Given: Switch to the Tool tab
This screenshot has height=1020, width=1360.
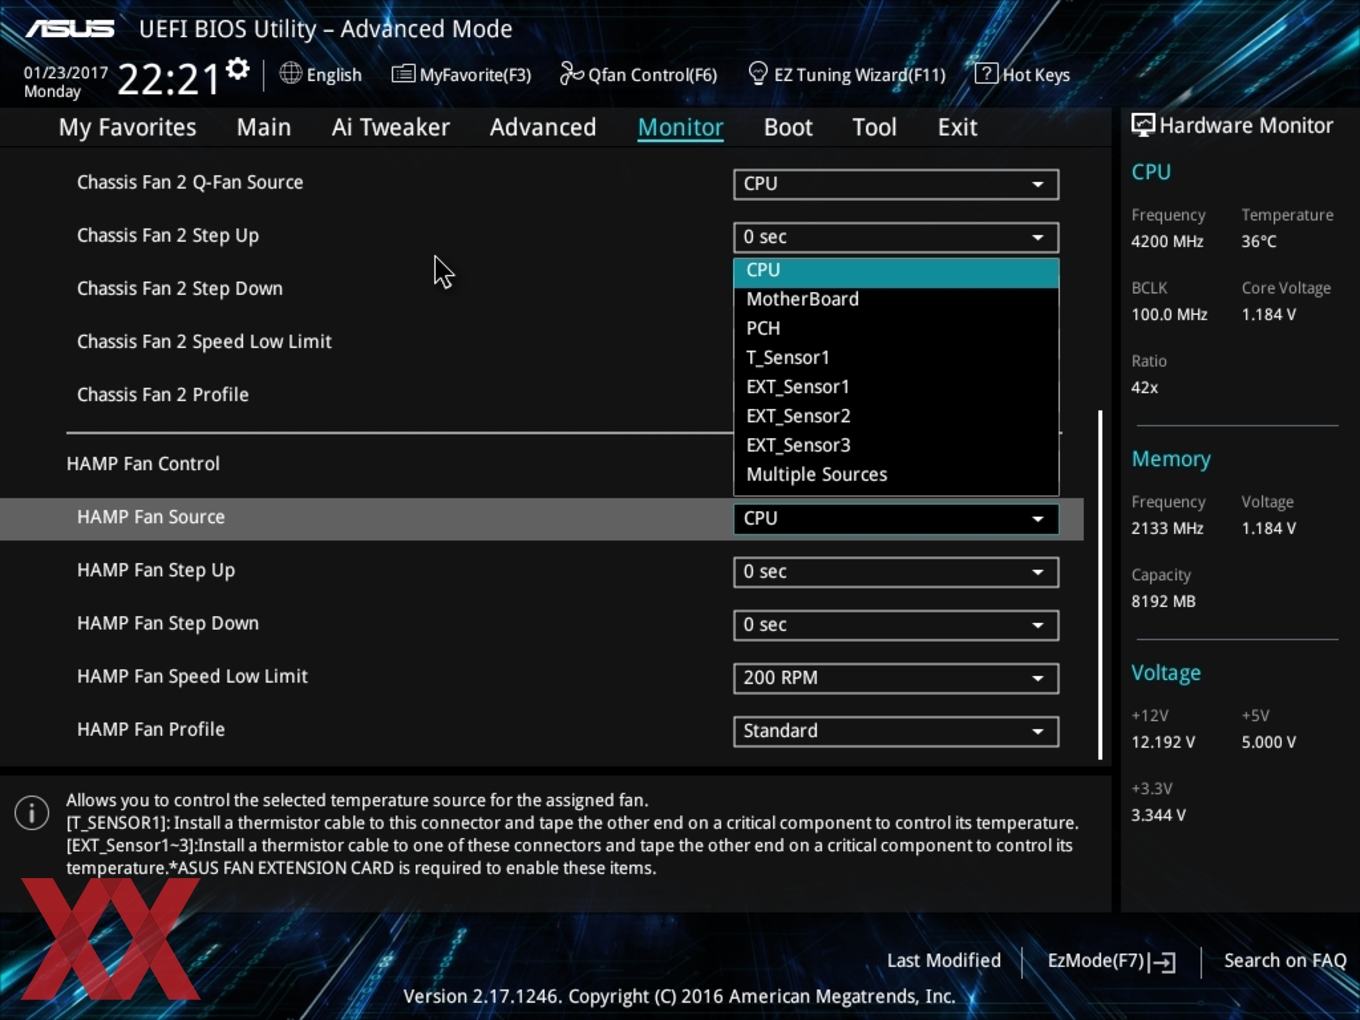Looking at the screenshot, I should [x=874, y=127].
